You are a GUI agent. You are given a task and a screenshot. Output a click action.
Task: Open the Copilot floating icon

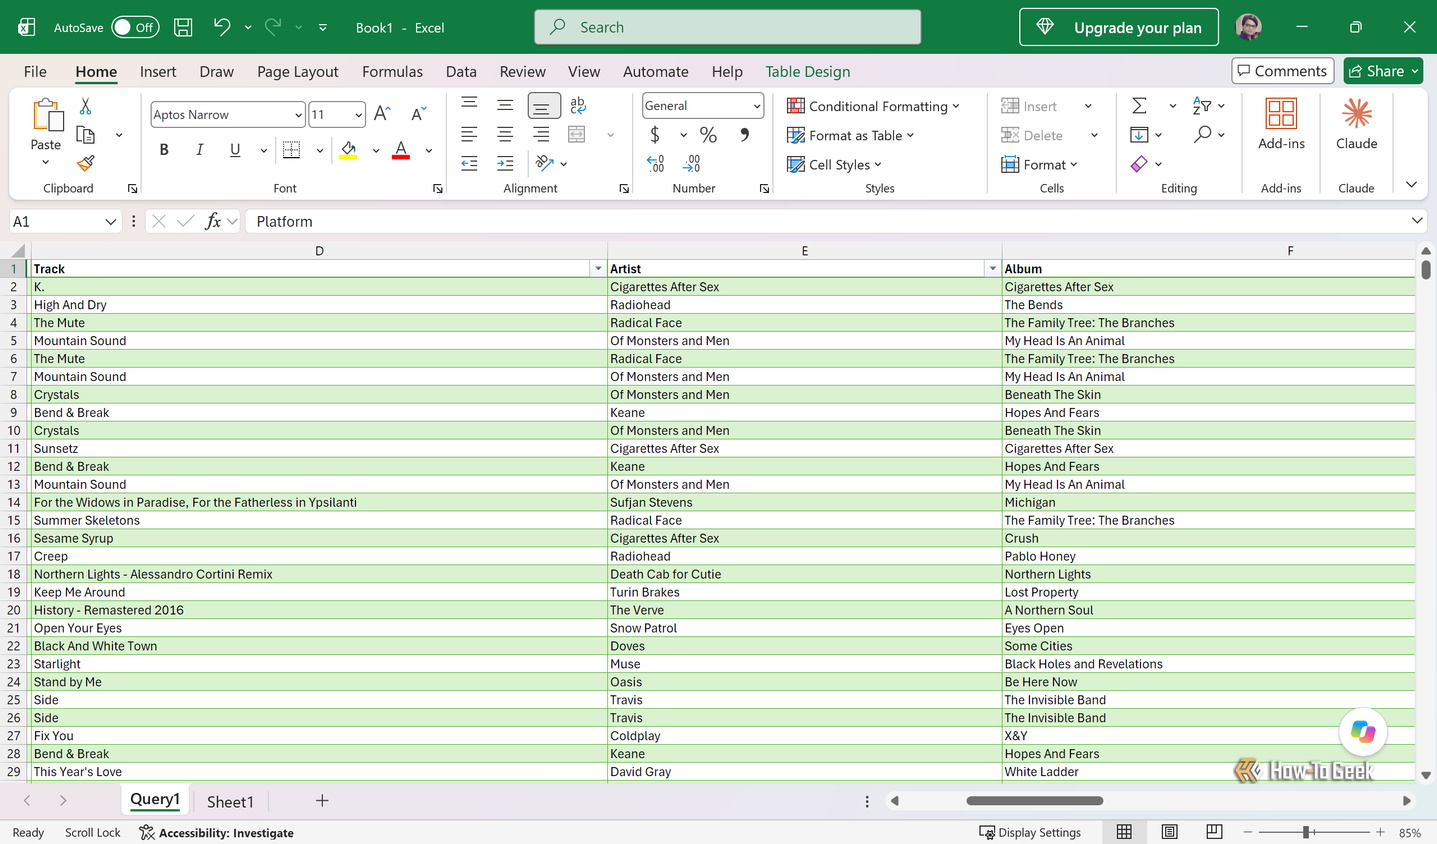[x=1363, y=732]
